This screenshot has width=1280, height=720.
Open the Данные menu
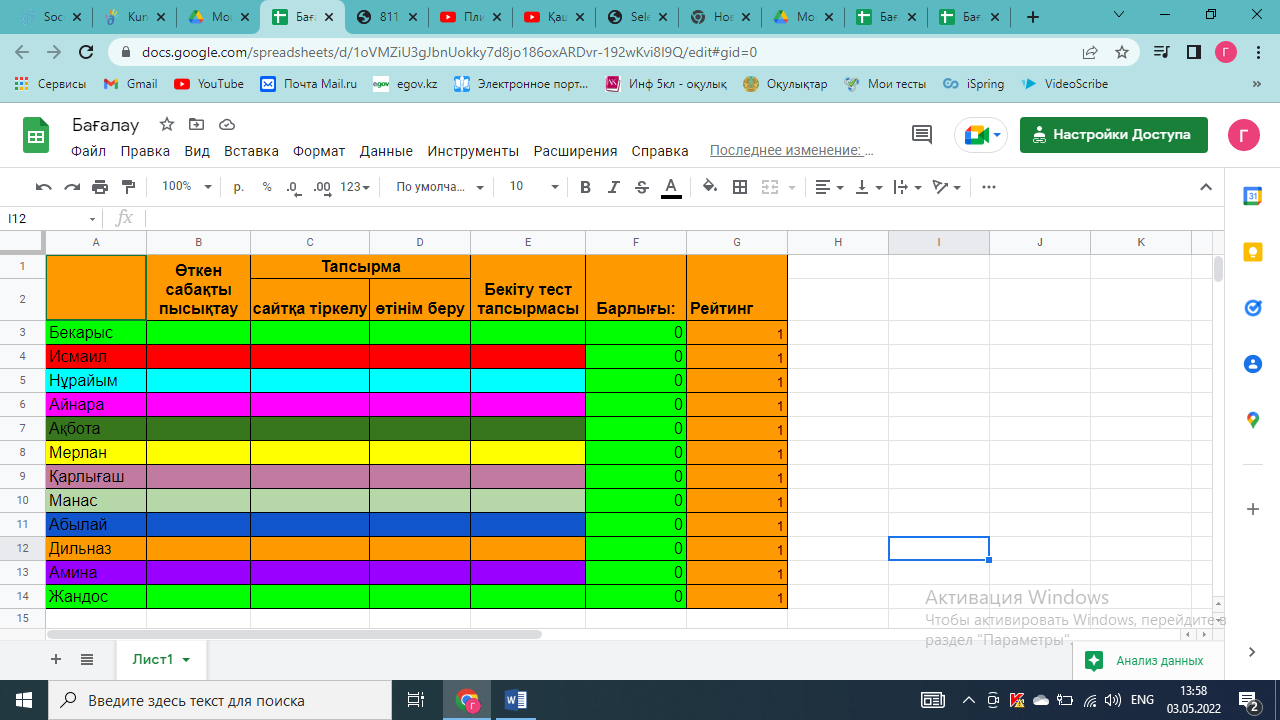tap(386, 151)
